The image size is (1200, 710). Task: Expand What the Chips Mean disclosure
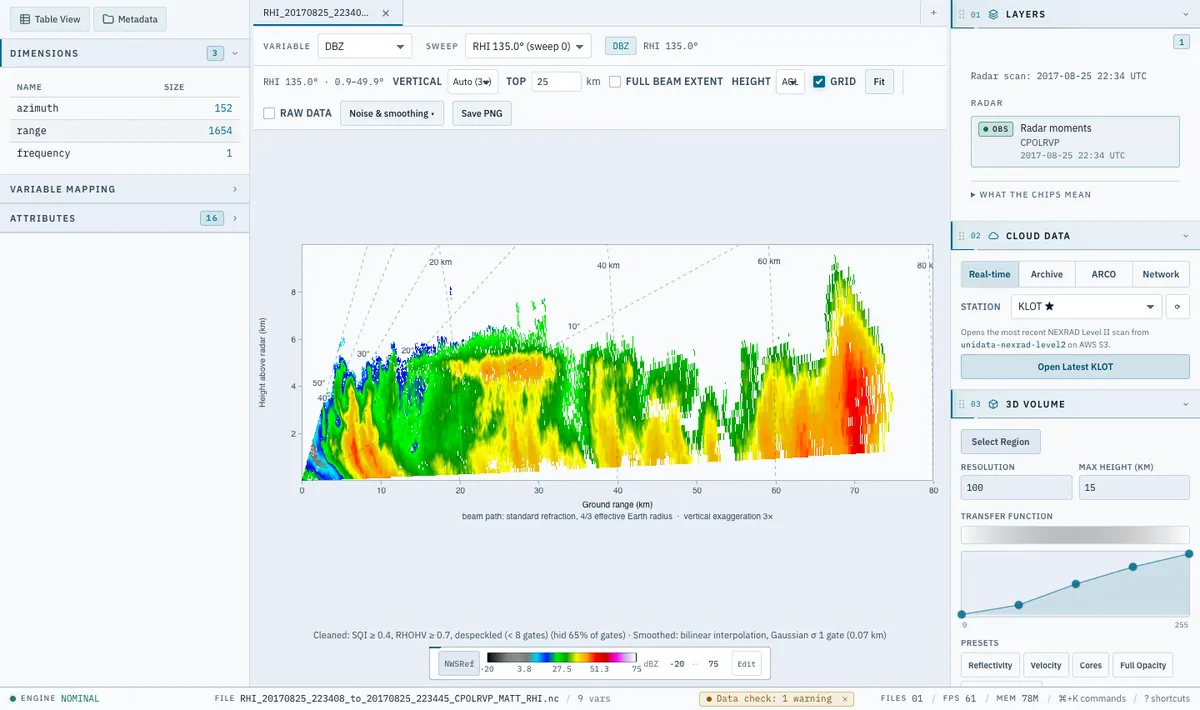(x=1031, y=194)
